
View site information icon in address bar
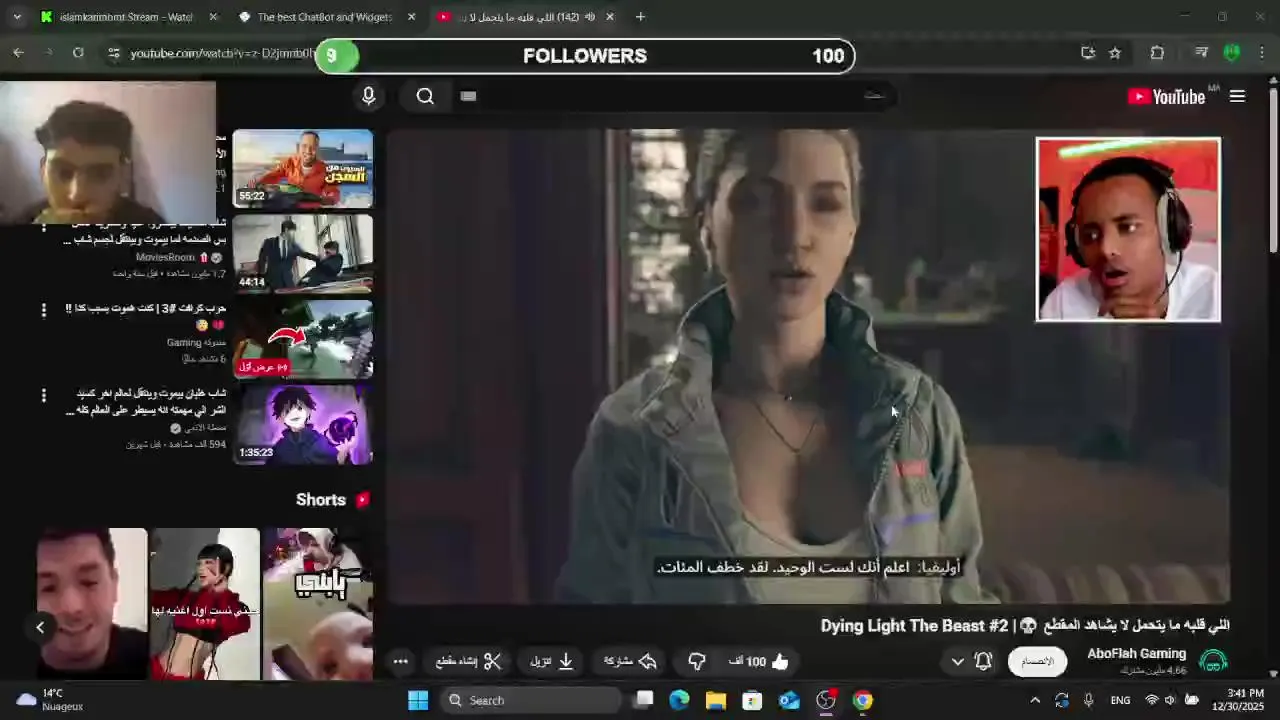[114, 53]
